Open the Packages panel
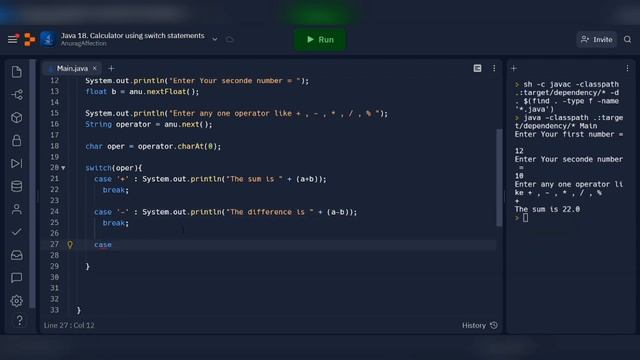This screenshot has height=360, width=640. pos(17,118)
